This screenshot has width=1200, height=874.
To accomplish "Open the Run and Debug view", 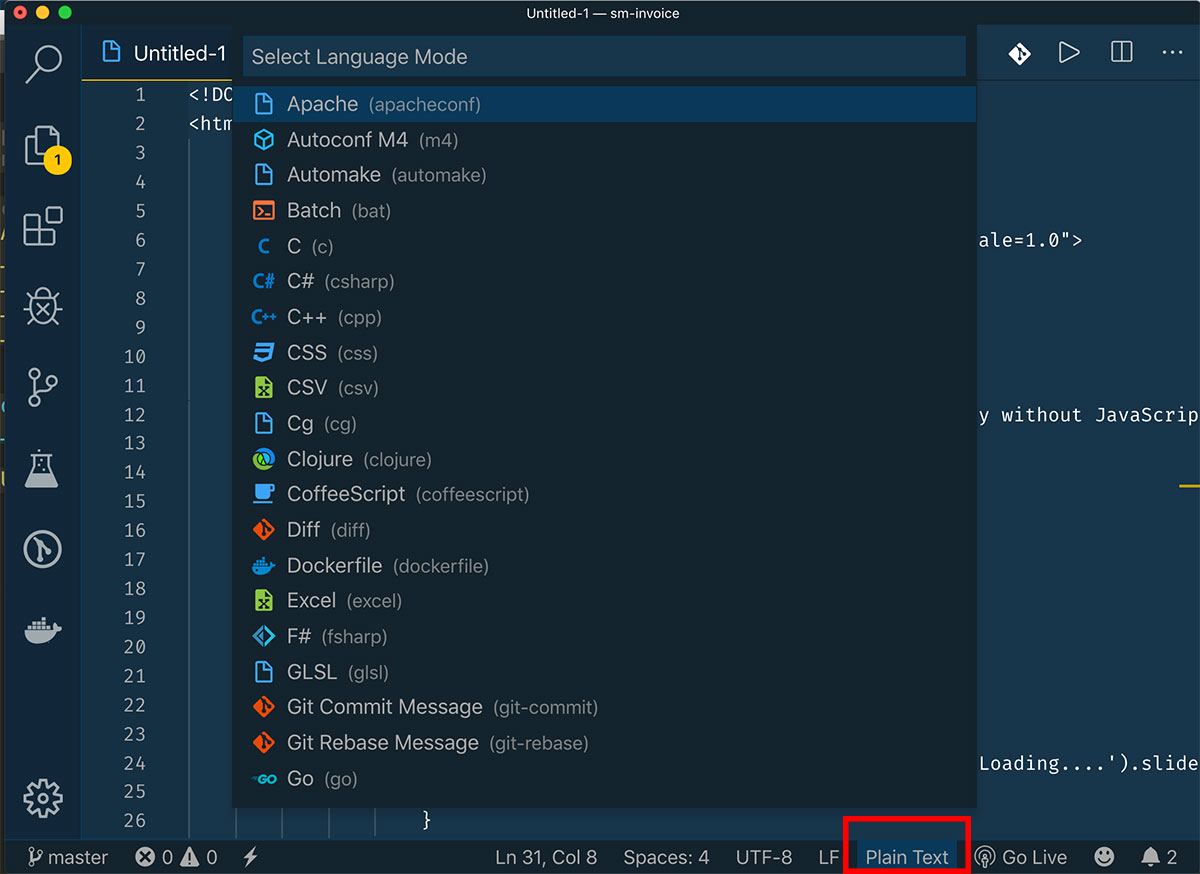I will click(42, 308).
